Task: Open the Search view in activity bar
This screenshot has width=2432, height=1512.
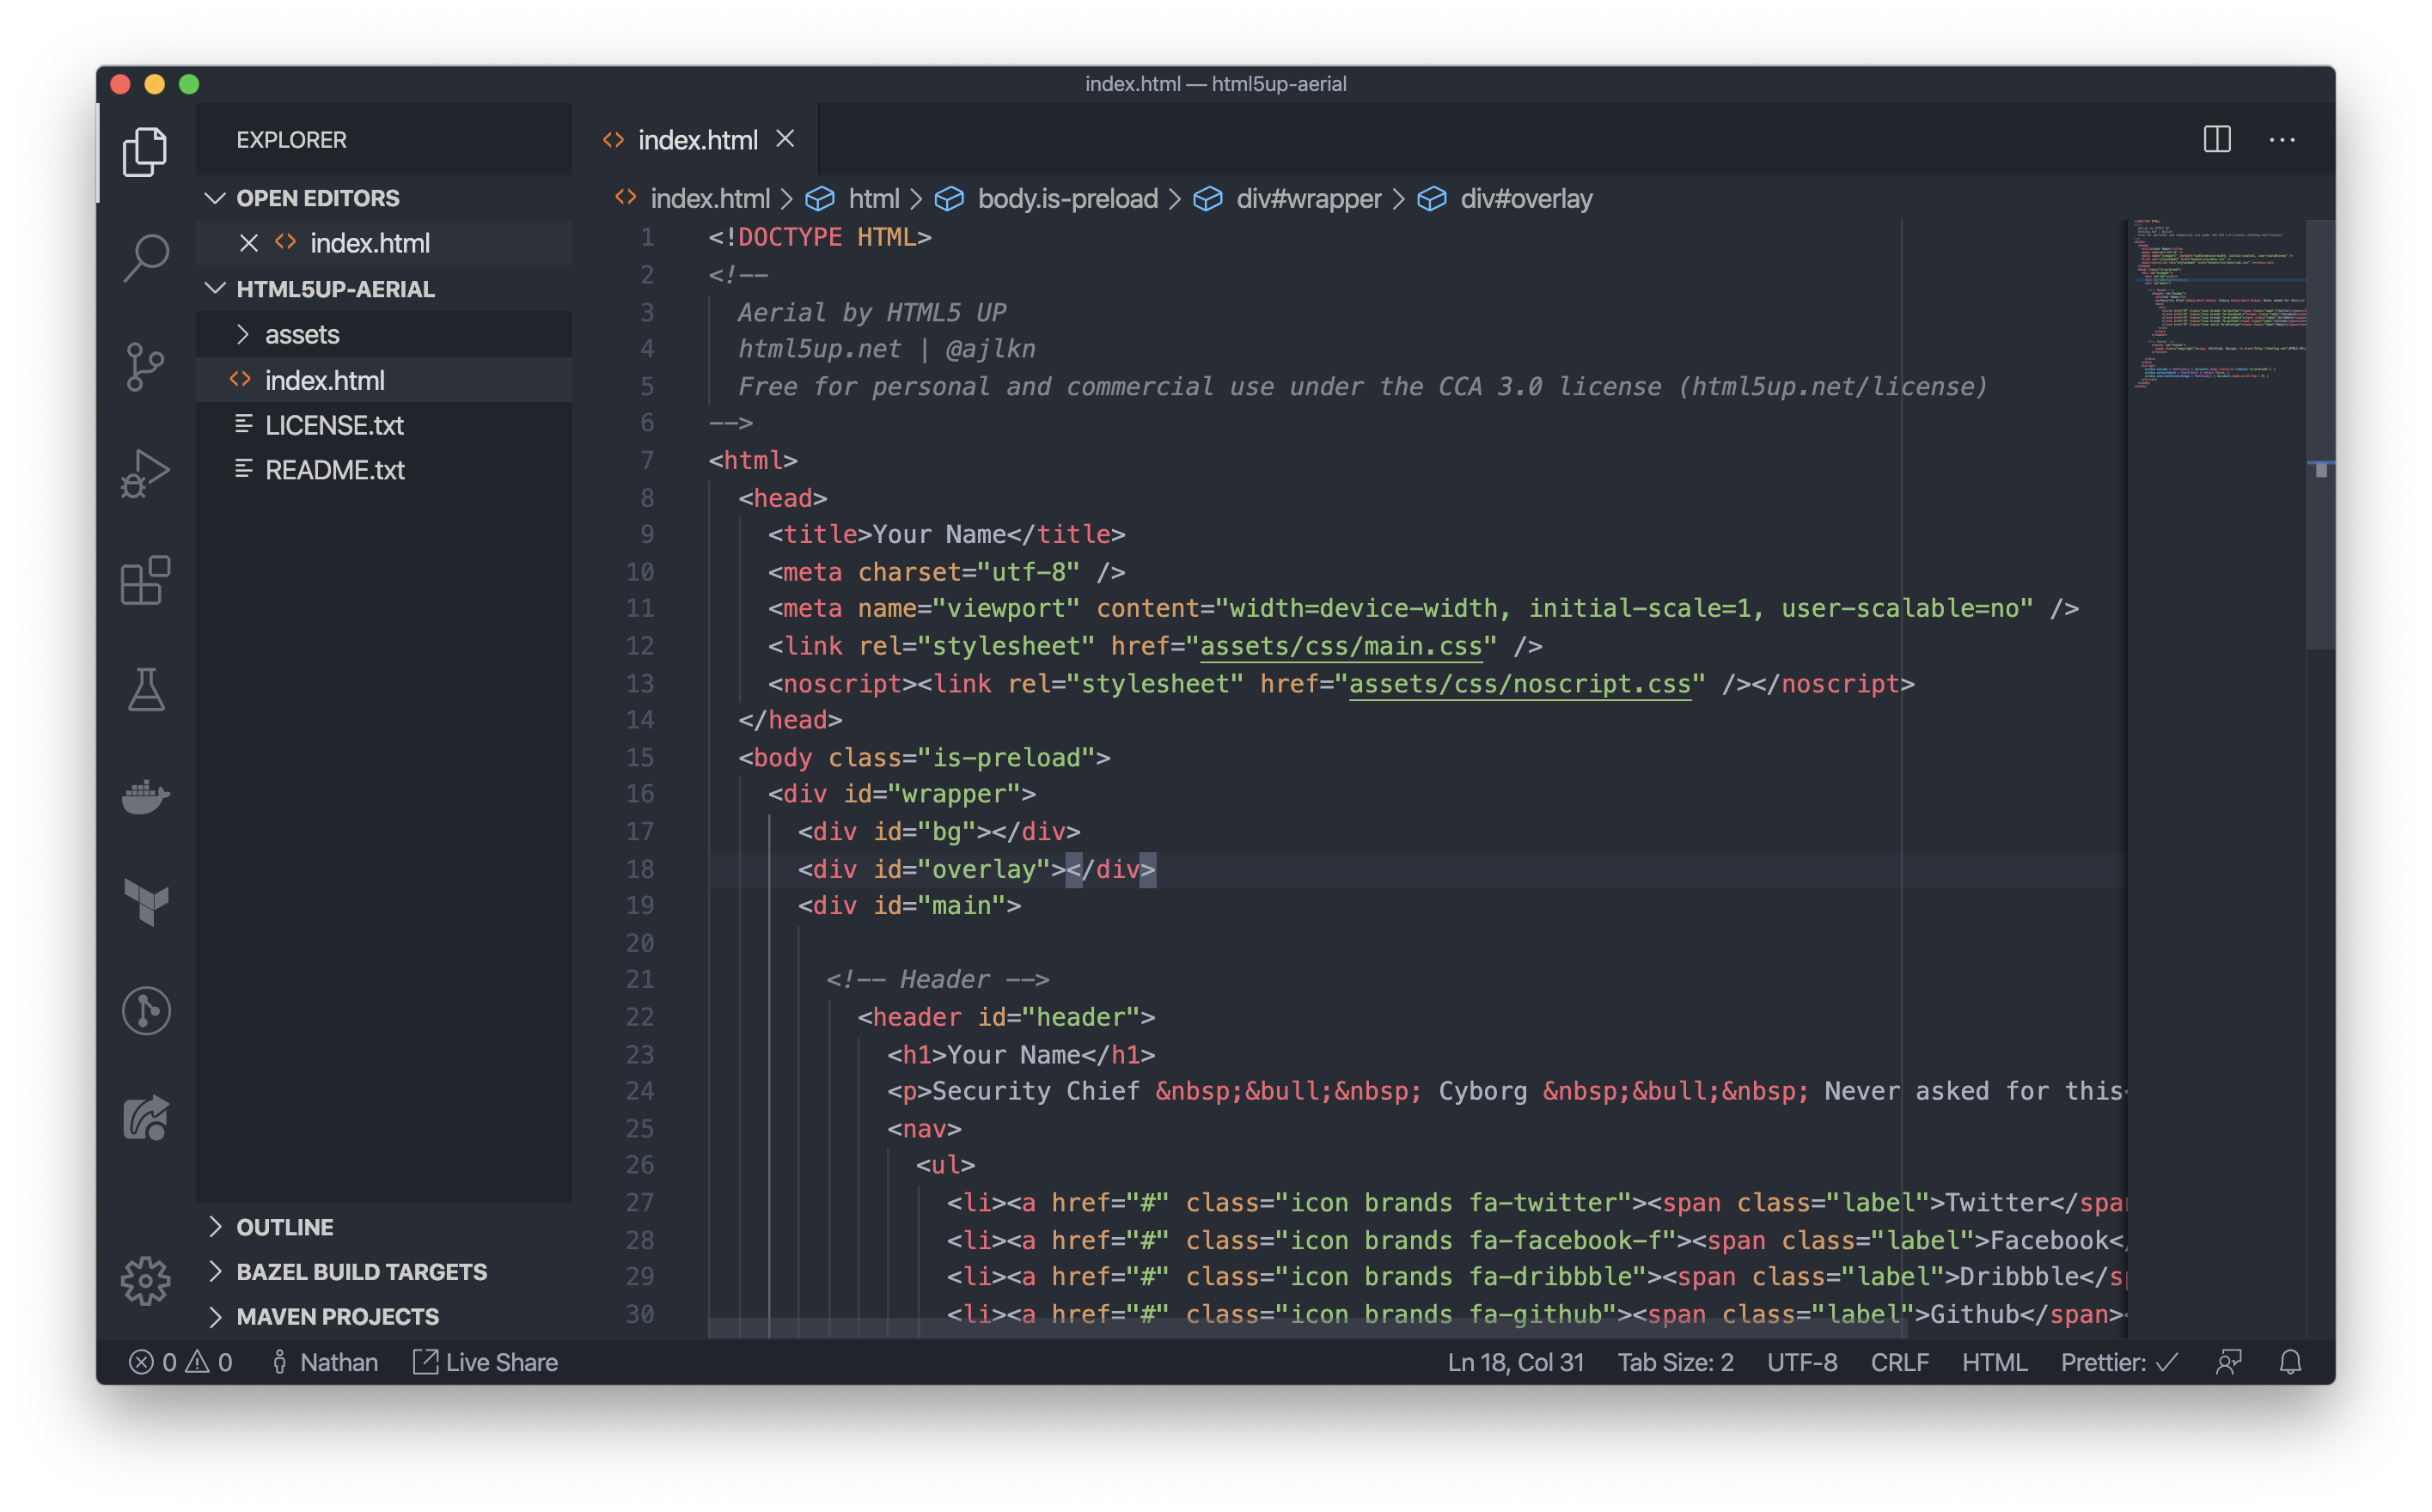Action: click(x=146, y=257)
